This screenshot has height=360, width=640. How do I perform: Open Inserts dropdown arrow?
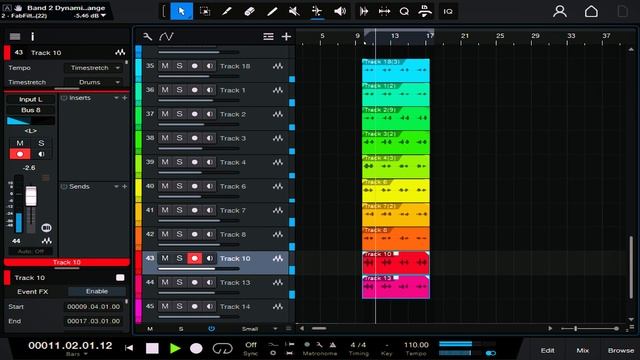point(116,98)
